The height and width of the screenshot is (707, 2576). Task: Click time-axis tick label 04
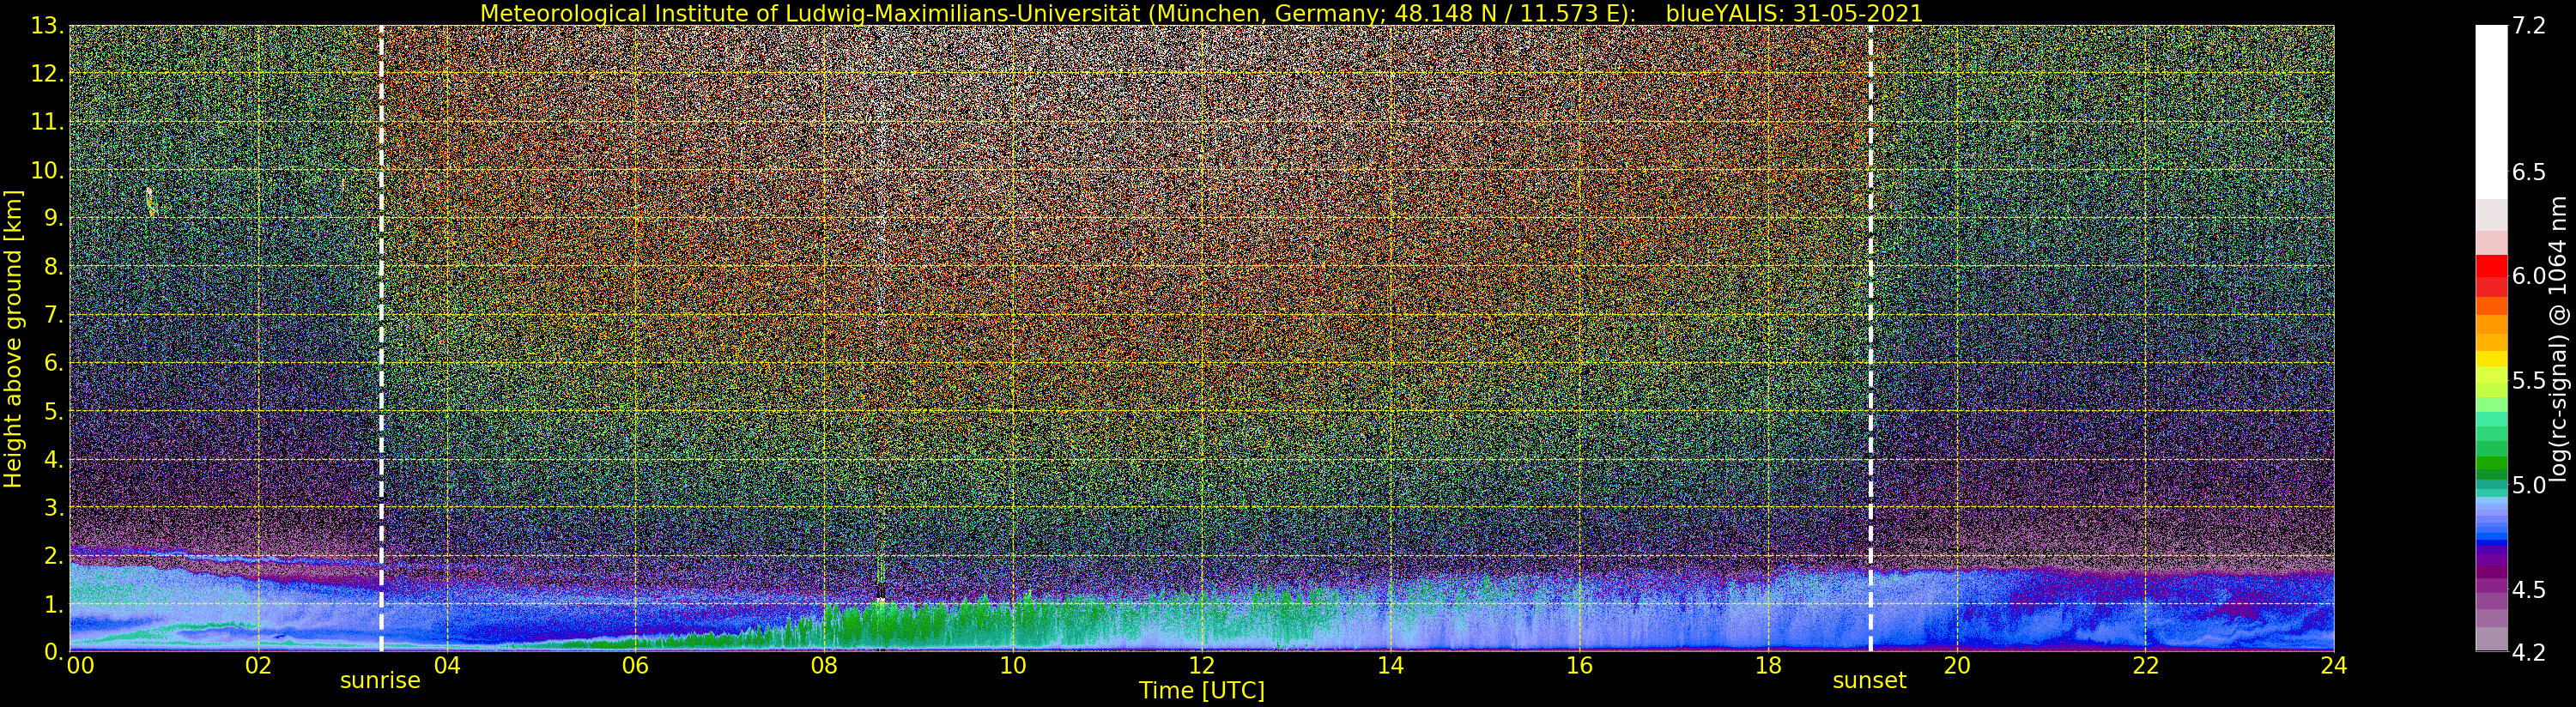tap(447, 665)
